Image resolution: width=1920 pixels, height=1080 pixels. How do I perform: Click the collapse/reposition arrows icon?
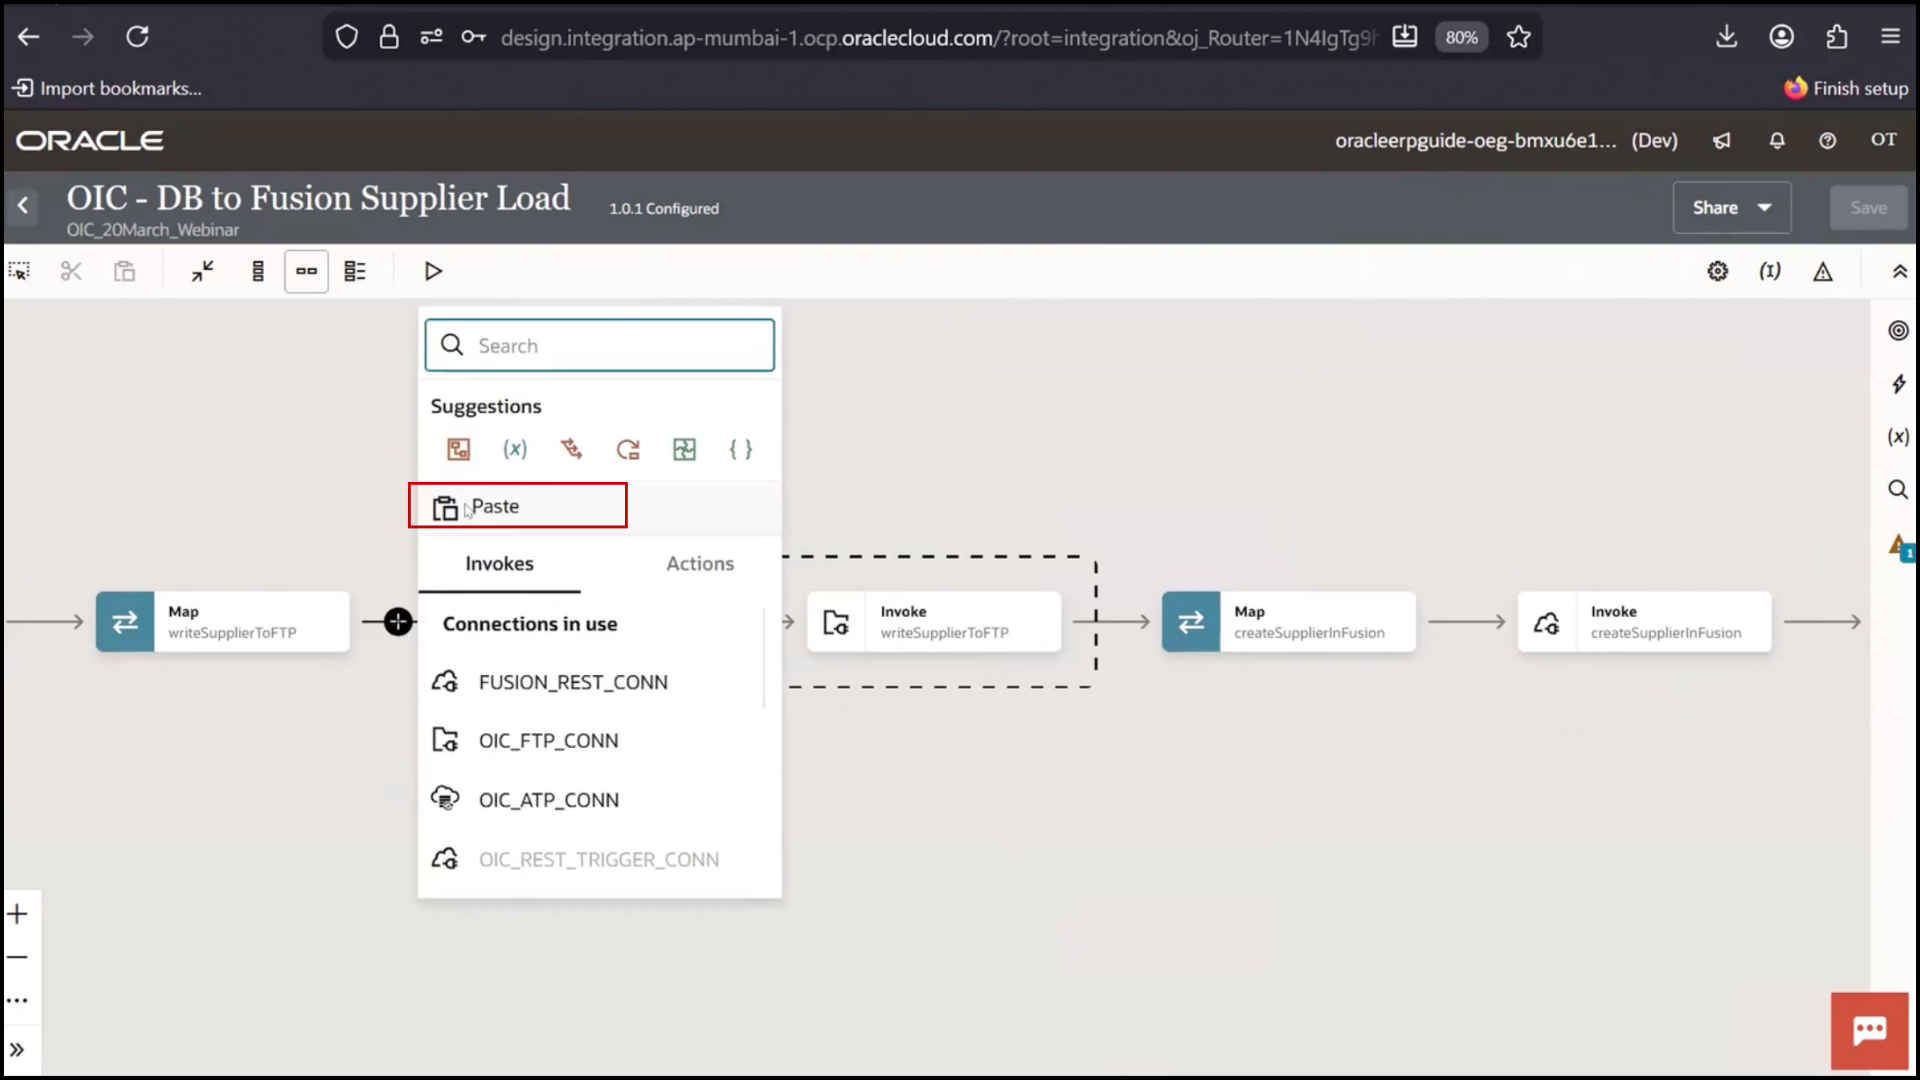point(203,271)
